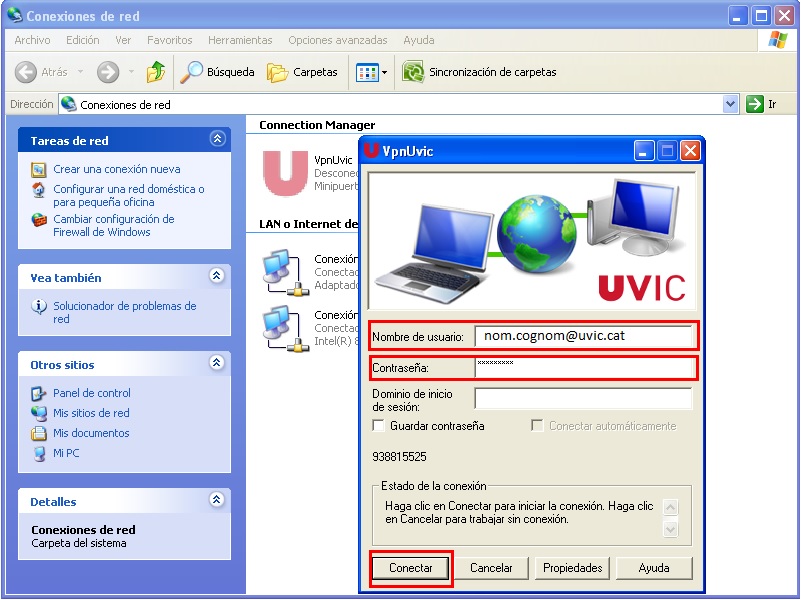Screen dimensions: 802x600
Task: Go up one folder level icon
Action: (155, 72)
